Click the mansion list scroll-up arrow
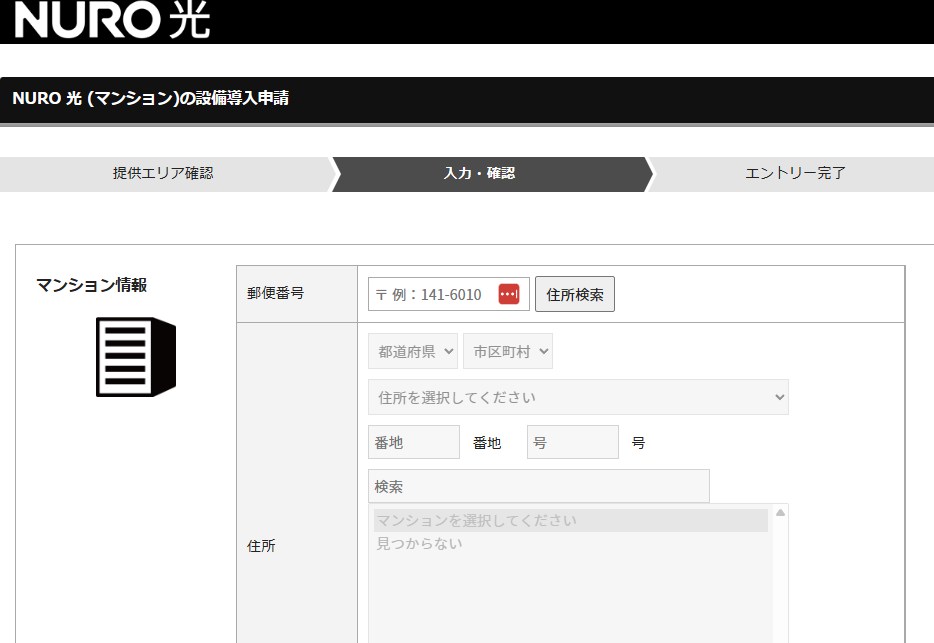 (780, 513)
